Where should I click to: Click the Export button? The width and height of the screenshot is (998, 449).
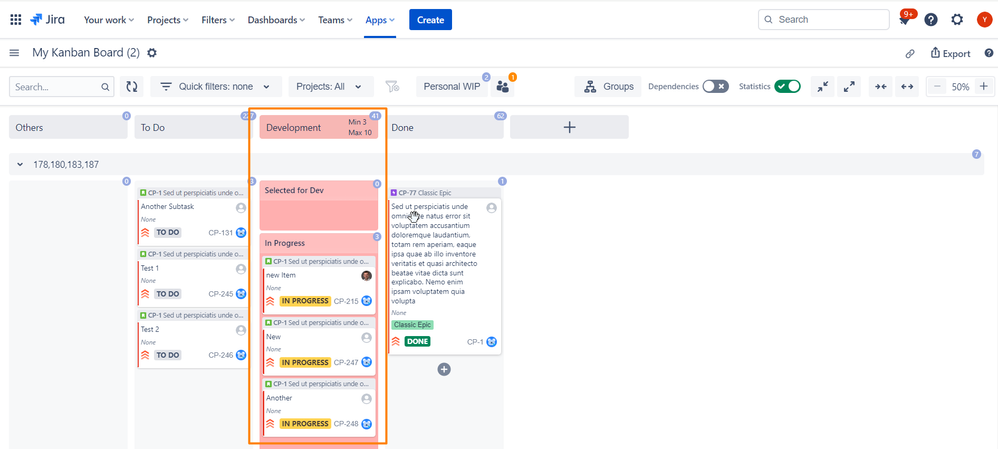[950, 53]
